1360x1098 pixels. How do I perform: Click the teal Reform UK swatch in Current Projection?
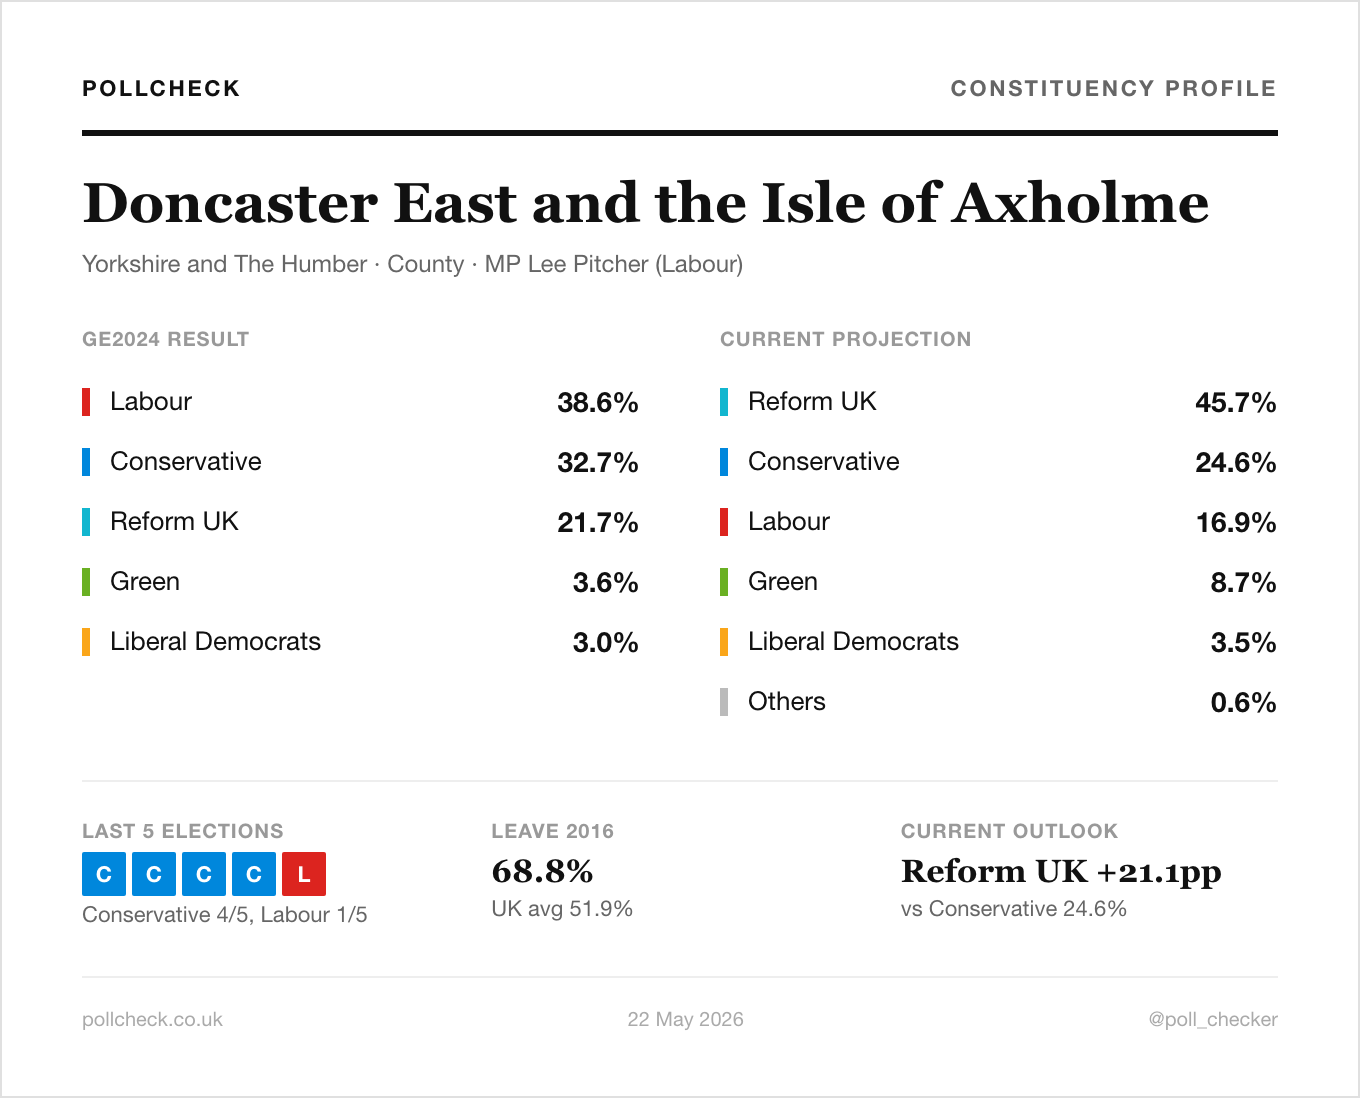[724, 402]
